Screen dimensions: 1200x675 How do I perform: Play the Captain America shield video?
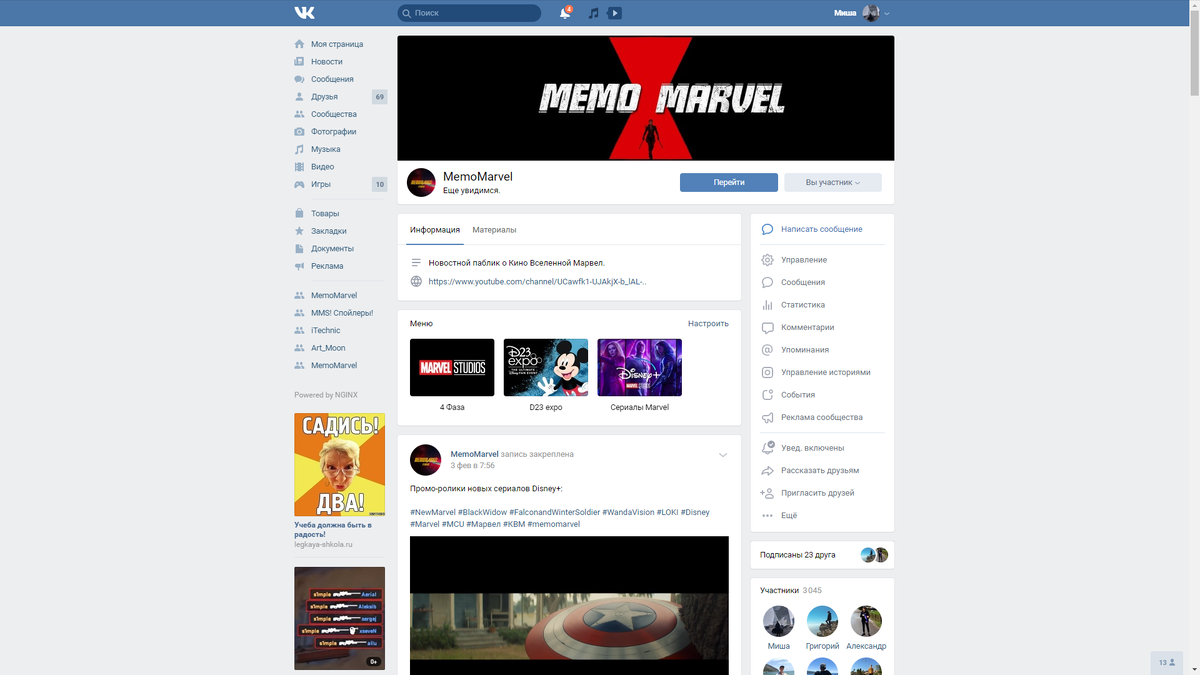click(x=569, y=605)
